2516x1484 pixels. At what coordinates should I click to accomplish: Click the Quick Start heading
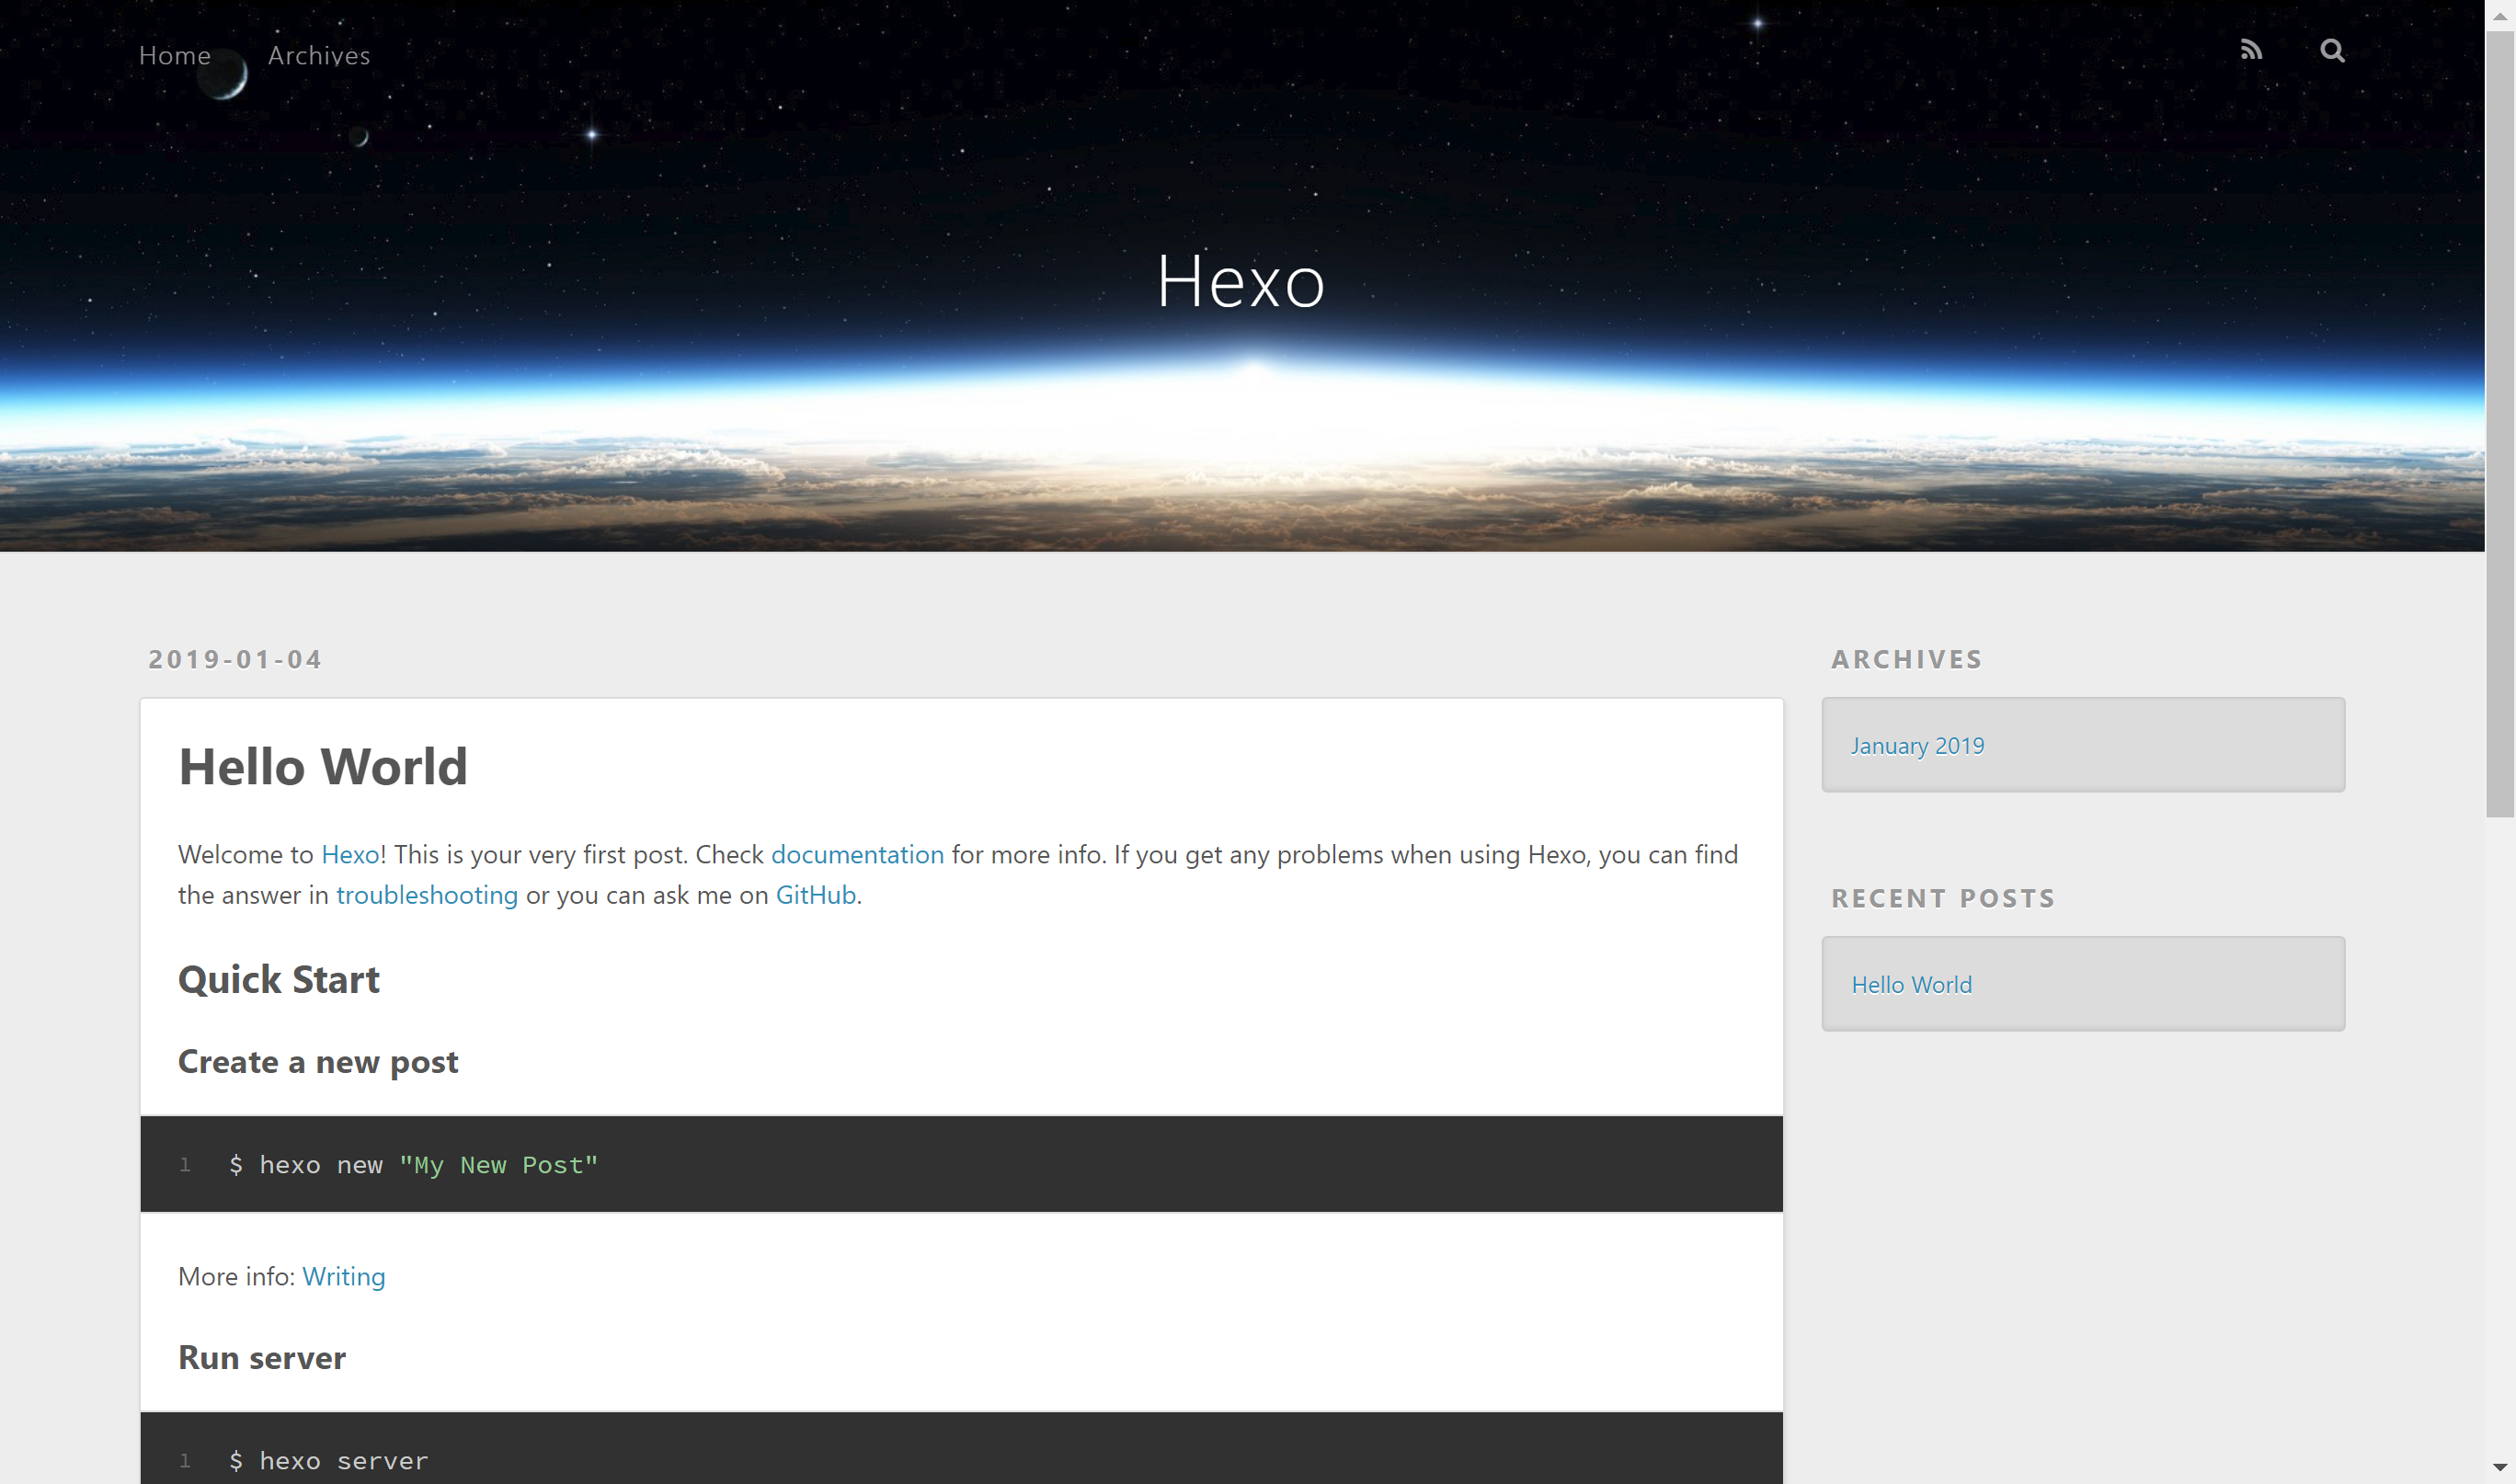click(278, 979)
